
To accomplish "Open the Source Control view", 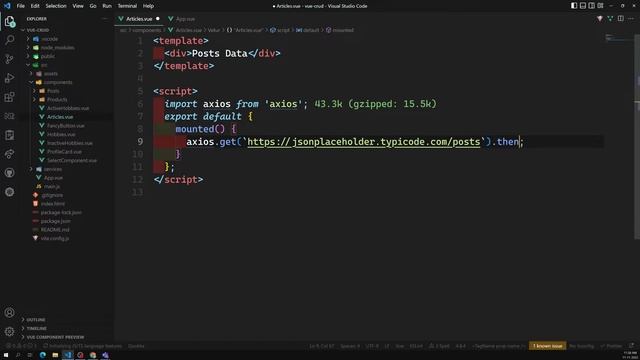I will (9, 59).
